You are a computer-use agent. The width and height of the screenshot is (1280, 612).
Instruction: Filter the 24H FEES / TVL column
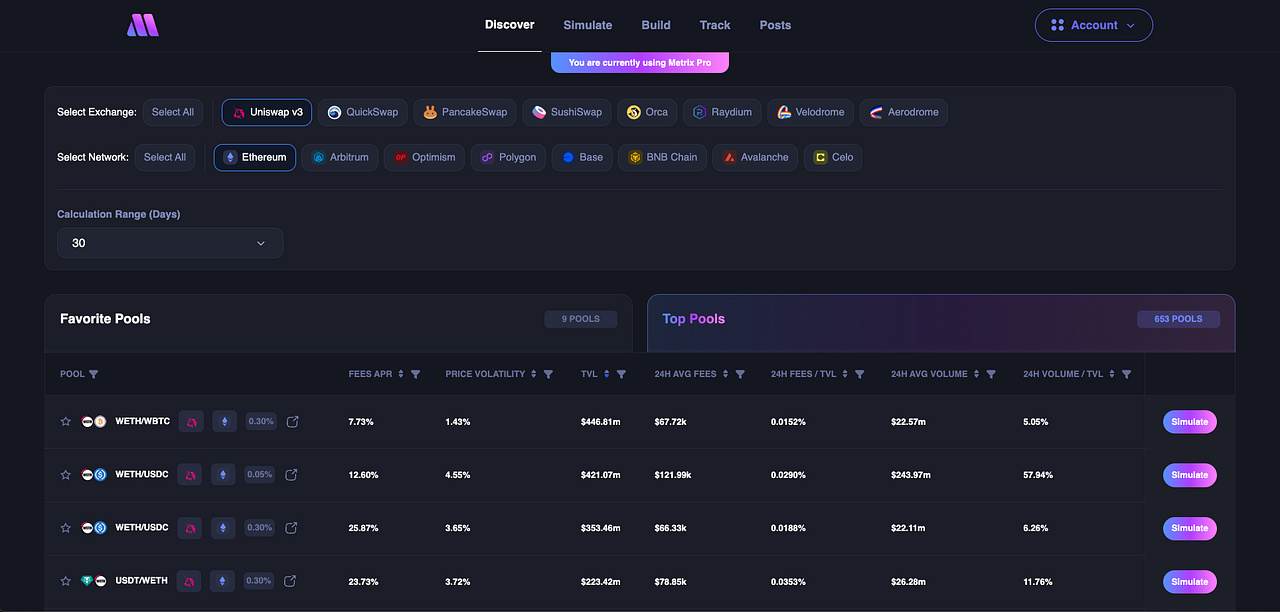pyautogui.click(x=861, y=374)
